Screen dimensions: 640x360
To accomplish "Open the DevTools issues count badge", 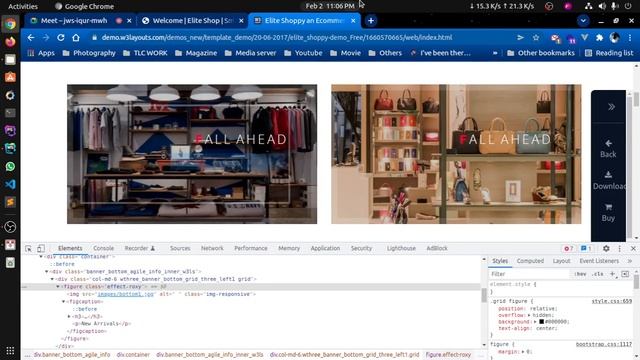I will coord(586,248).
